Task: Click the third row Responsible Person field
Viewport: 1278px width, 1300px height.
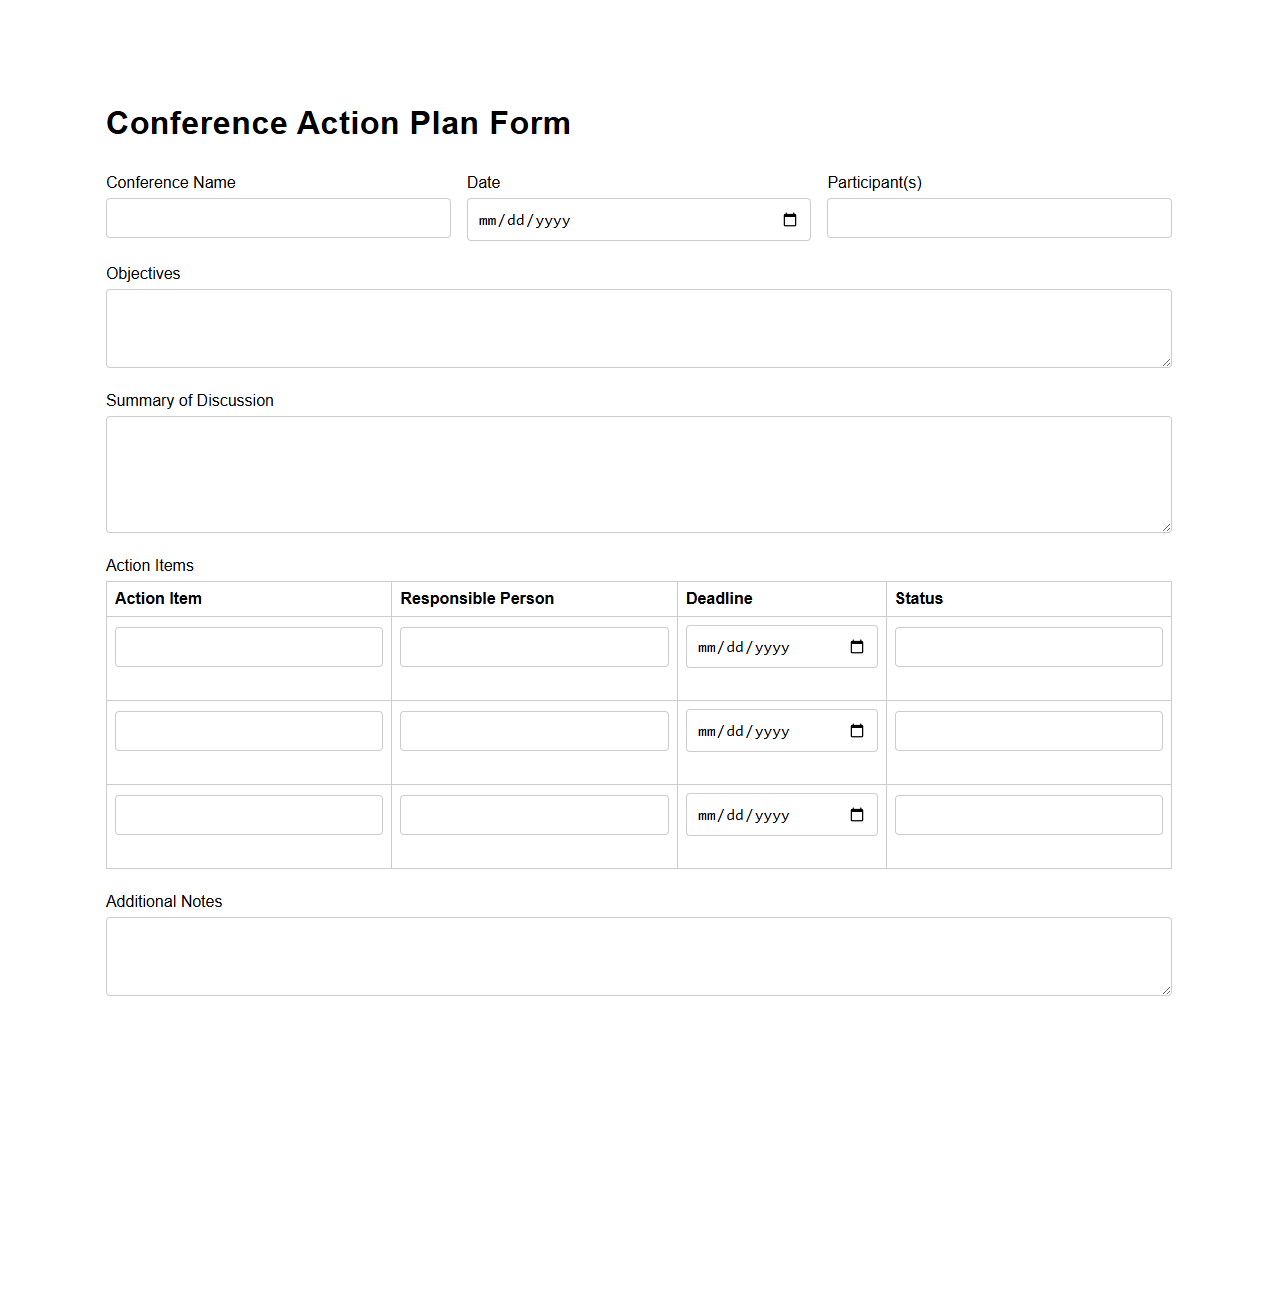Action: (x=533, y=815)
